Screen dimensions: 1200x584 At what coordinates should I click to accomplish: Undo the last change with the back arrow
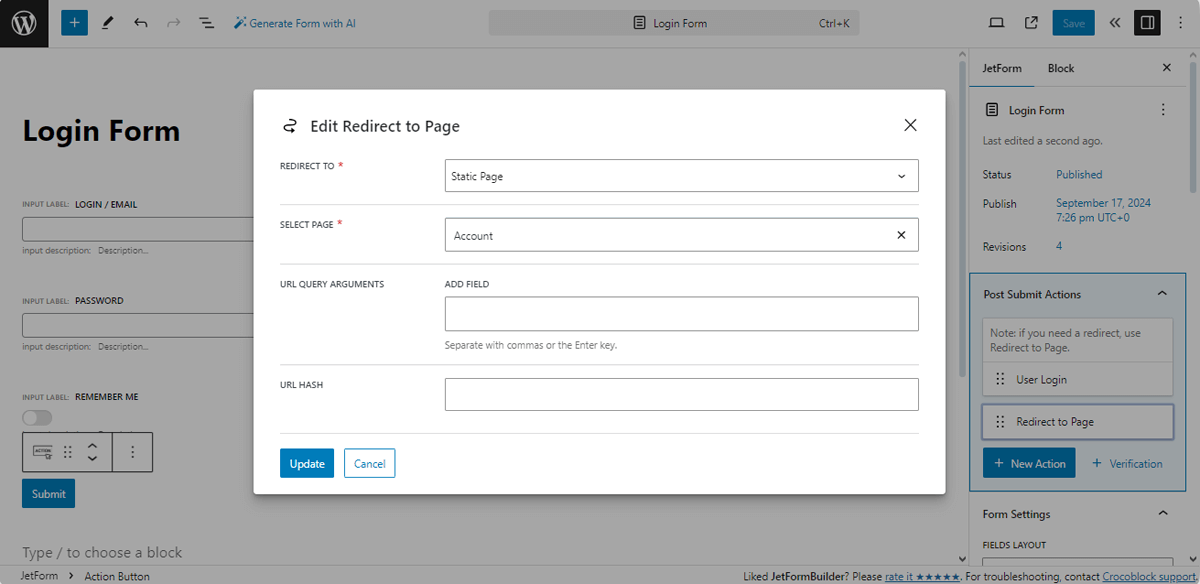click(139, 21)
